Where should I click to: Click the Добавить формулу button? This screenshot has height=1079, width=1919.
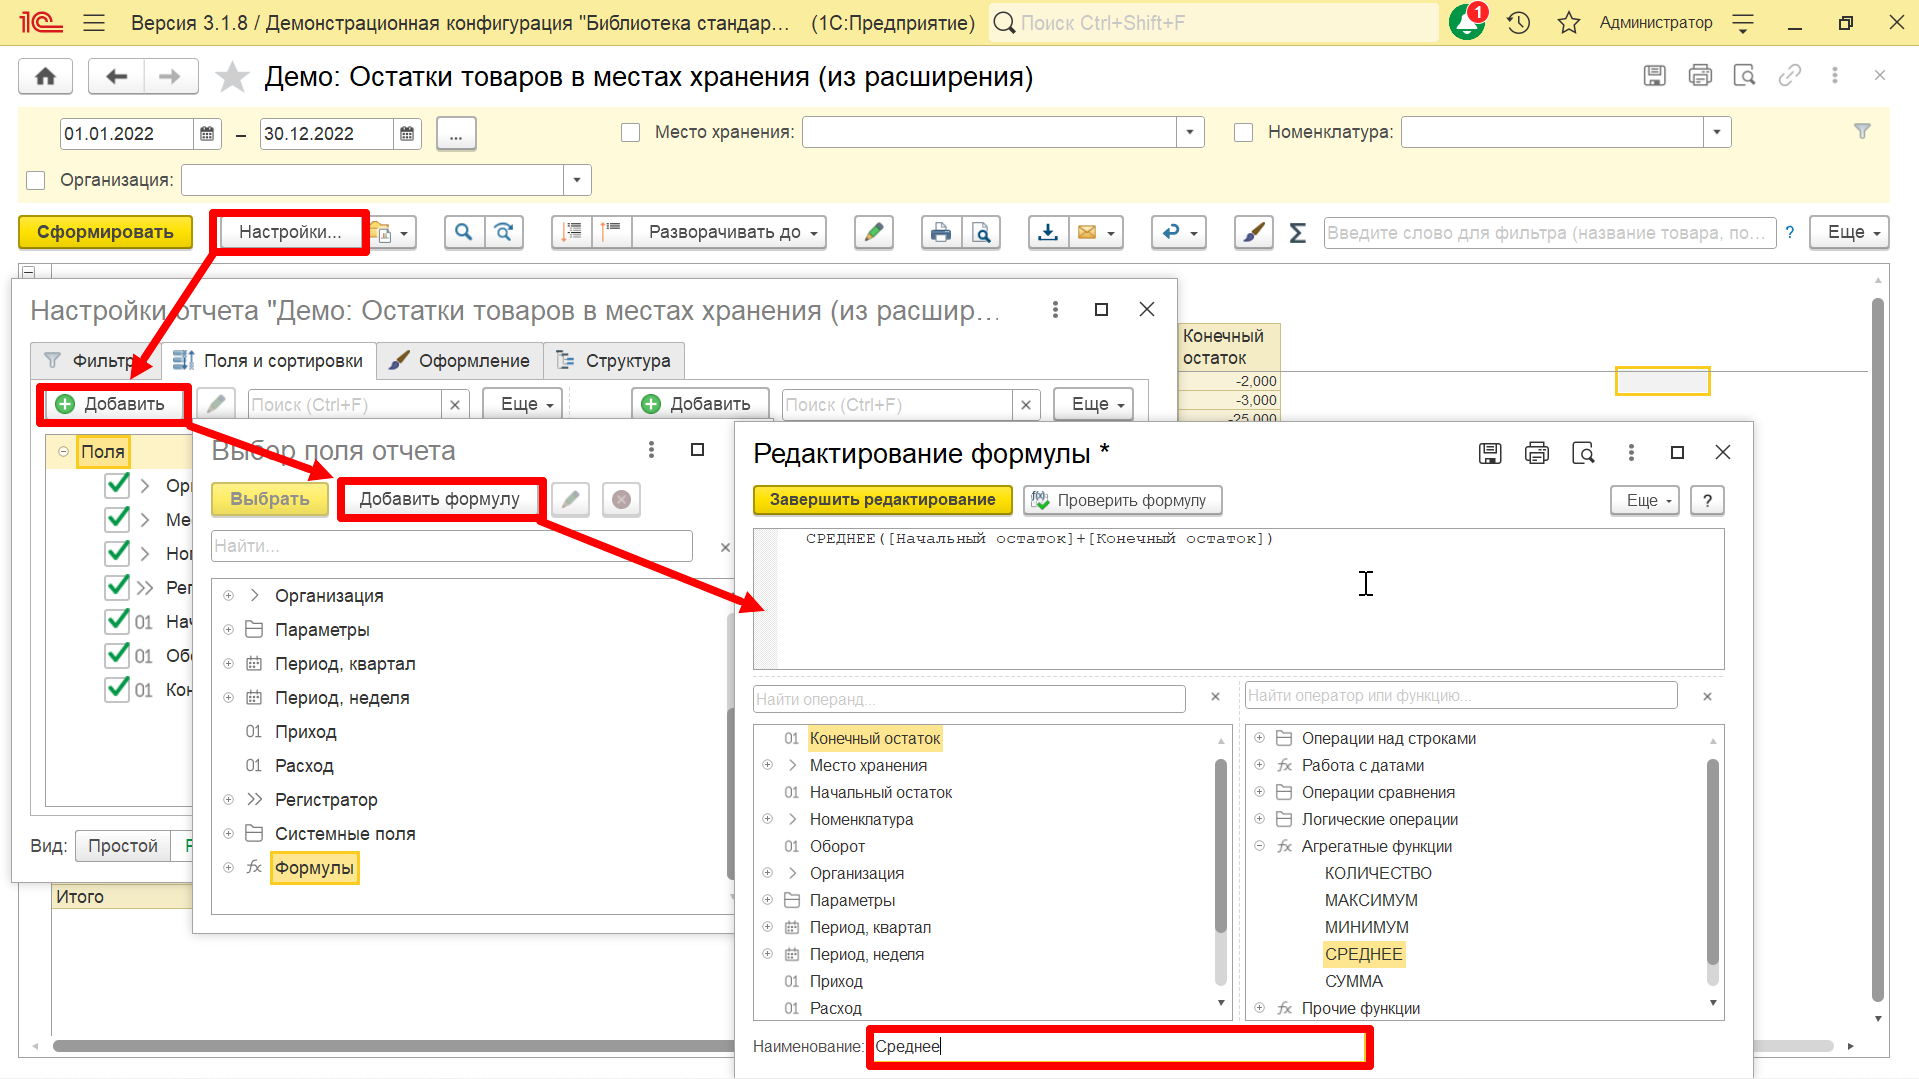440,499
